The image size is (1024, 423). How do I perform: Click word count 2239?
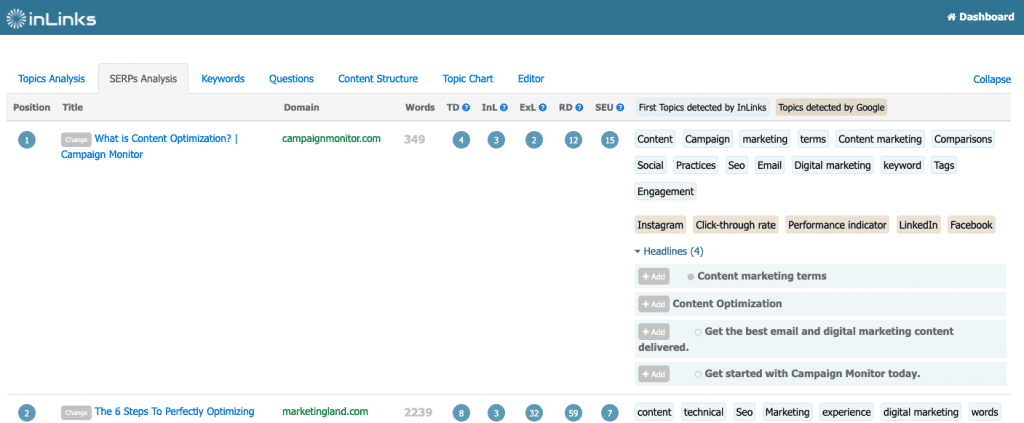point(418,413)
